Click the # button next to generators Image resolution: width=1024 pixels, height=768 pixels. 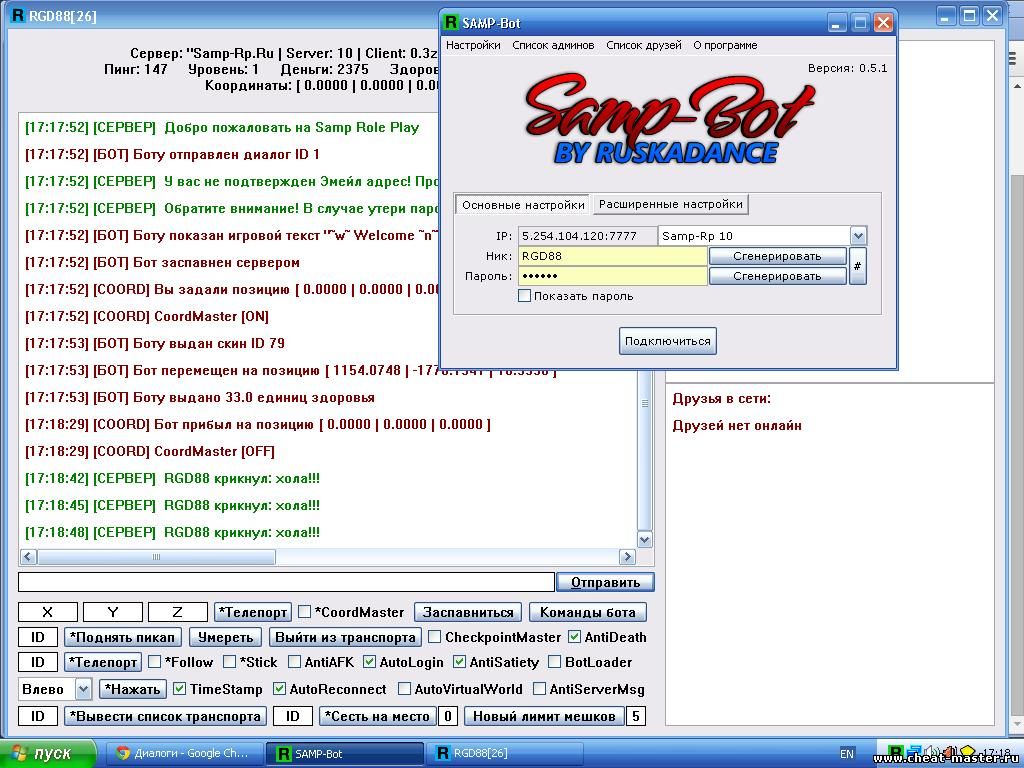pyautogui.click(x=857, y=266)
